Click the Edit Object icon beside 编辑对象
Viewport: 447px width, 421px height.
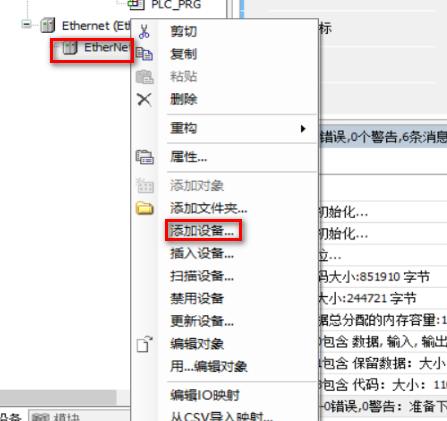tap(144, 344)
